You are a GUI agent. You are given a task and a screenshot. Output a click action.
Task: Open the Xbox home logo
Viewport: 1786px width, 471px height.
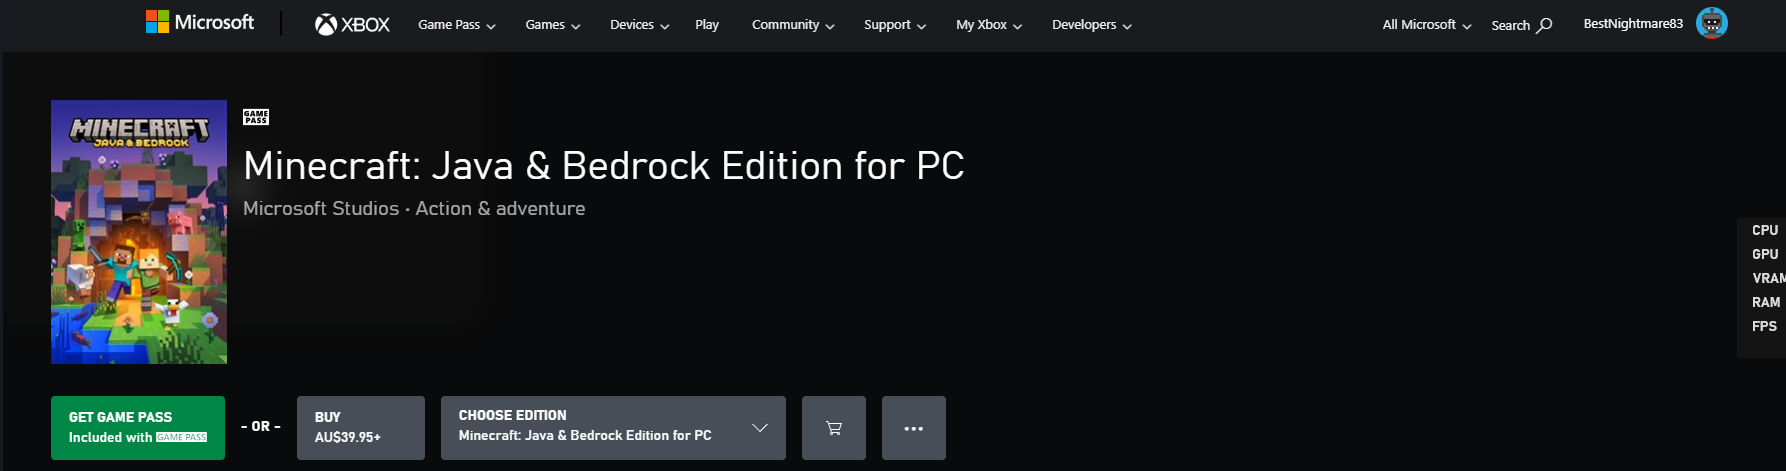(352, 24)
